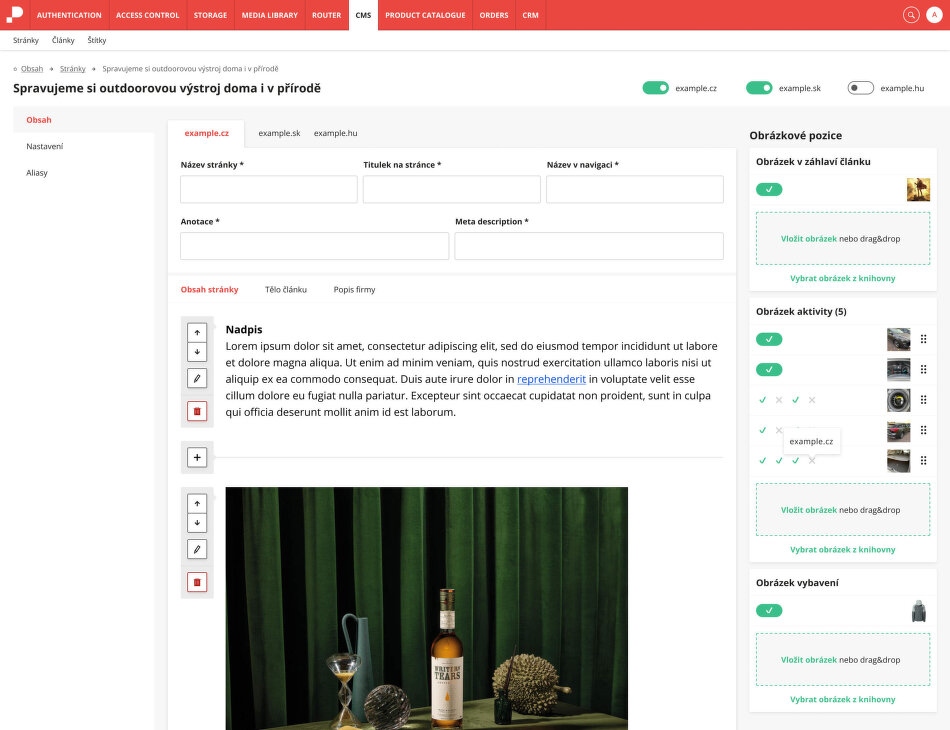Grab drag handle of second activity image
The width and height of the screenshot is (950, 730).
coord(923,370)
